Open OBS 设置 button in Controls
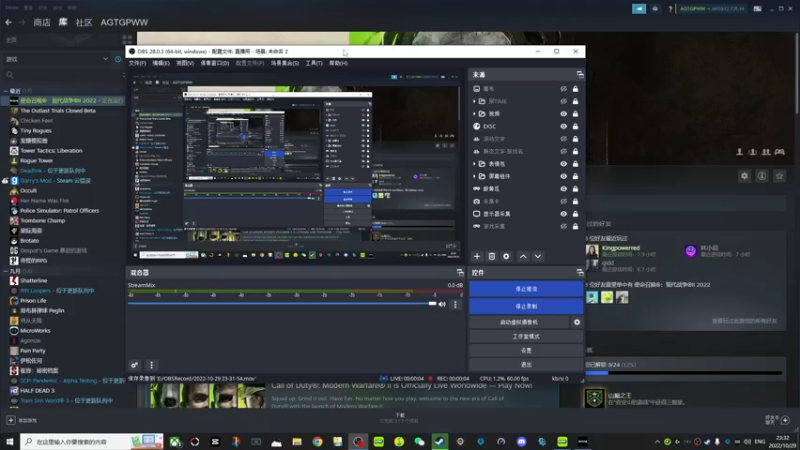The image size is (800, 450). point(526,351)
